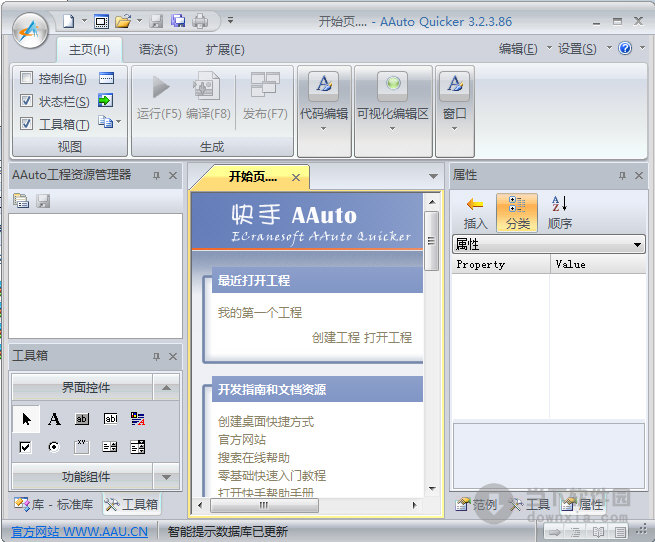Screen dimensions: 655x542
Task: Click the save all icon
Action: 178,21
